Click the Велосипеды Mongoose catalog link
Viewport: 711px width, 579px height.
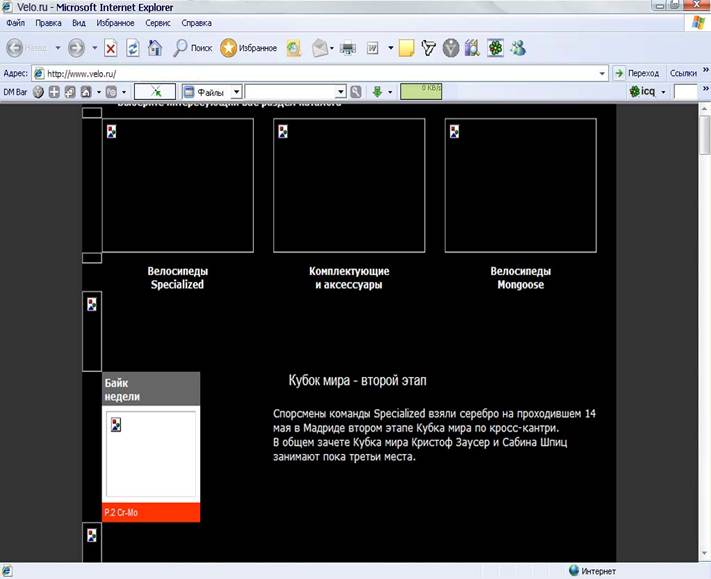[521, 278]
